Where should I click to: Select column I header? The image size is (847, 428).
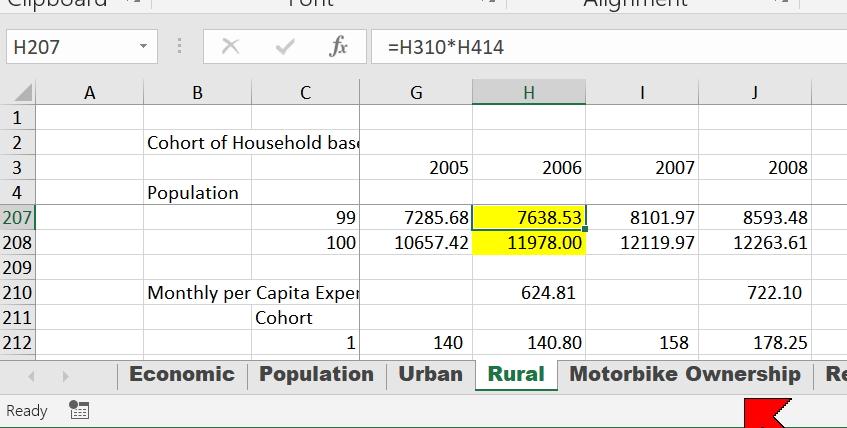click(x=642, y=92)
